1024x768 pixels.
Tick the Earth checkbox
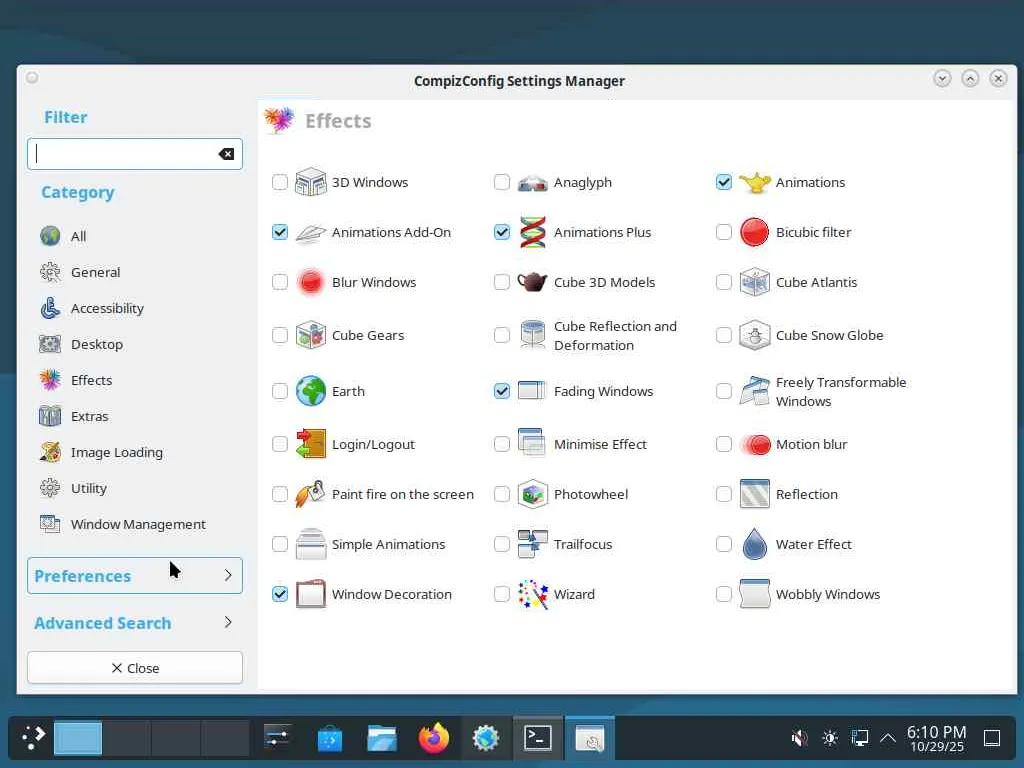[x=280, y=391]
